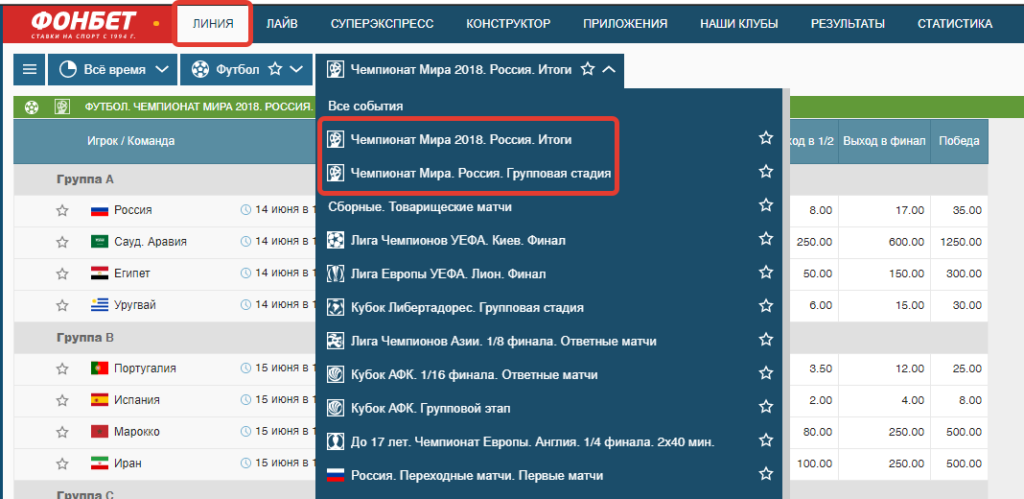Open СУПЕРЭКСПРЕСС tab
Screen dimensions: 1024x499
click(x=382, y=24)
